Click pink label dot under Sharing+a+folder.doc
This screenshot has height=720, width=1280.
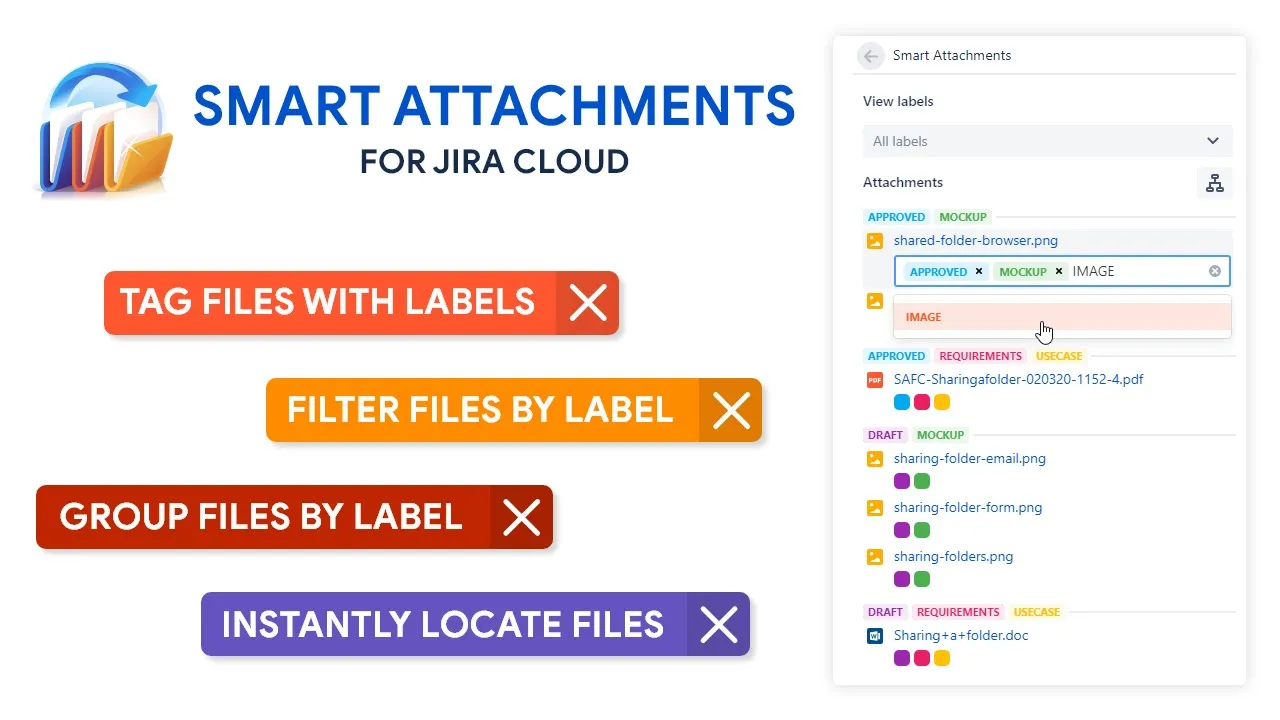(922, 658)
